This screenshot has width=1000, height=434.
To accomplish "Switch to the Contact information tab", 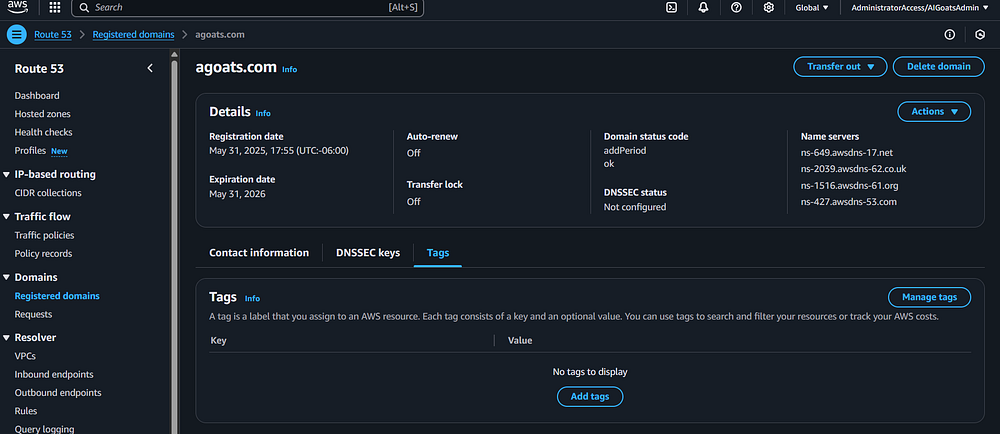I will click(259, 253).
